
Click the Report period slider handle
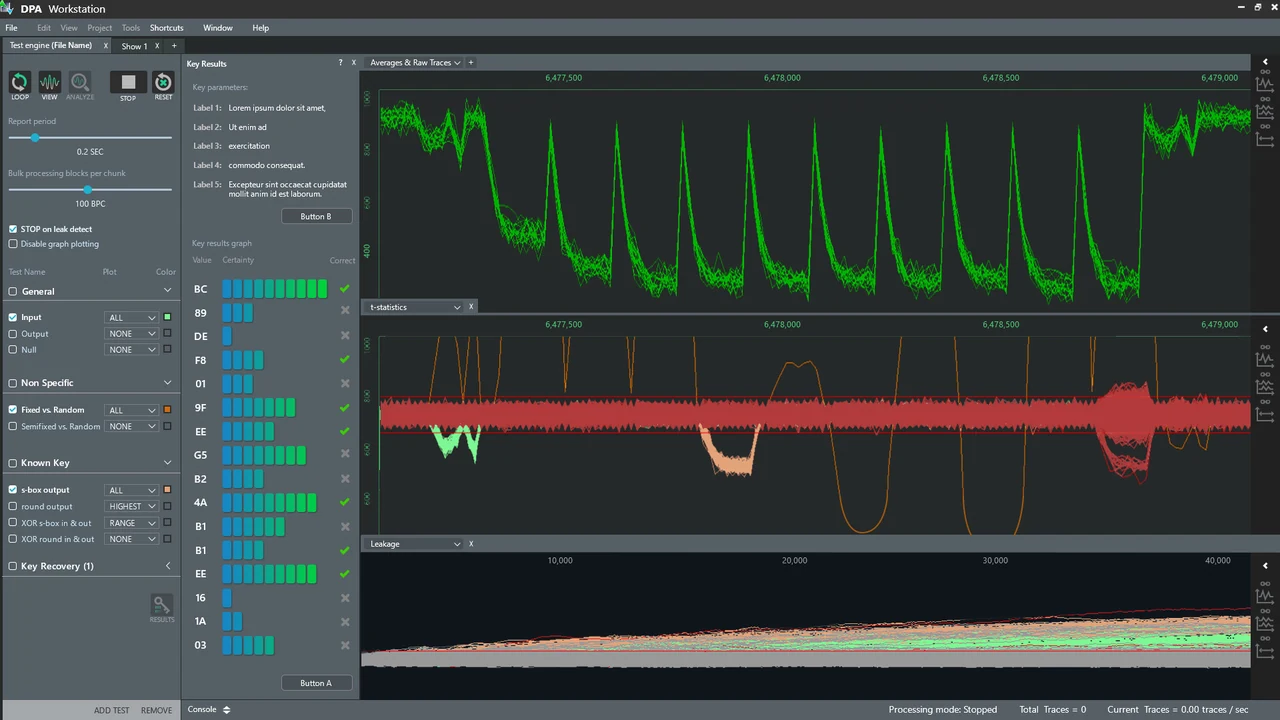[x=35, y=138]
